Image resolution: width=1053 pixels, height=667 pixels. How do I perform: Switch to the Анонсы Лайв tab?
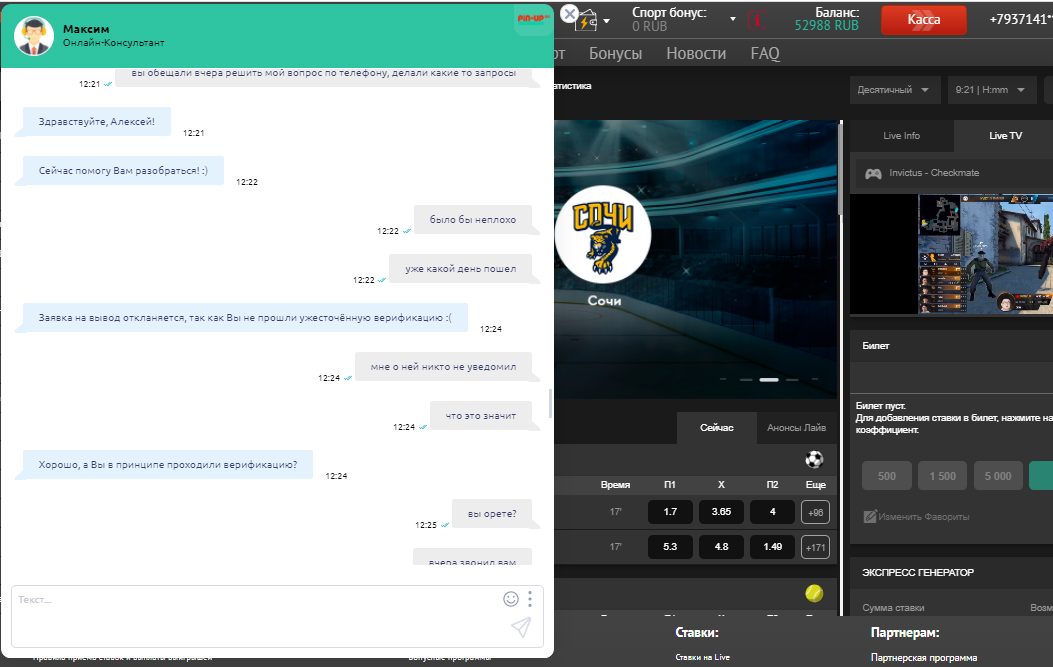tap(796, 428)
